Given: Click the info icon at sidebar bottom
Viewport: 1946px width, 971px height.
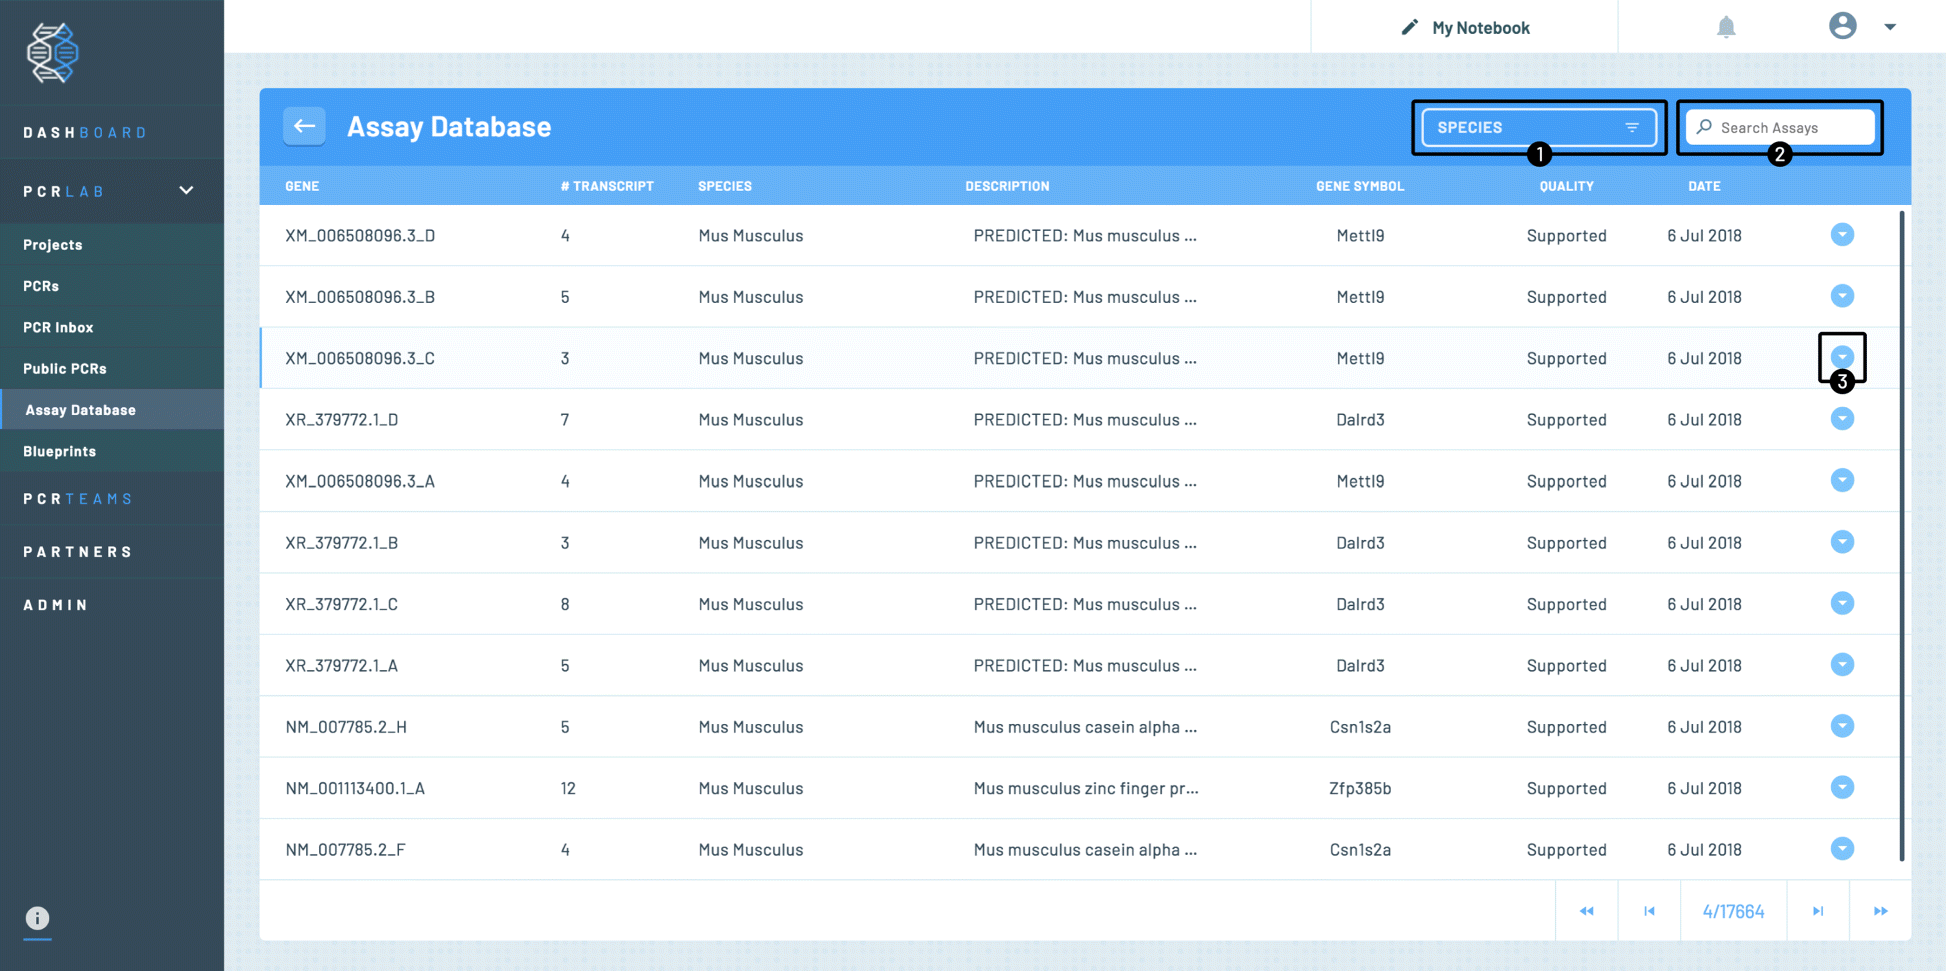Looking at the screenshot, I should click(x=37, y=918).
